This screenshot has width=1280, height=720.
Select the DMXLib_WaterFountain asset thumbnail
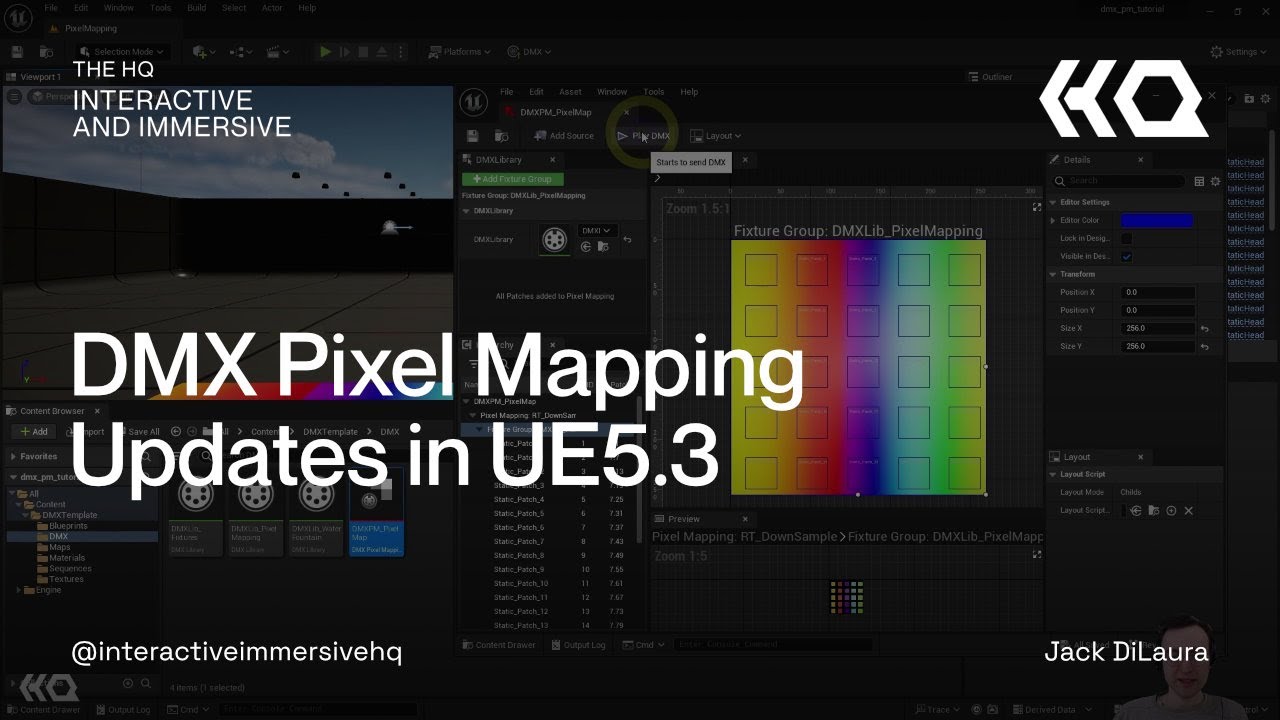tap(316, 496)
